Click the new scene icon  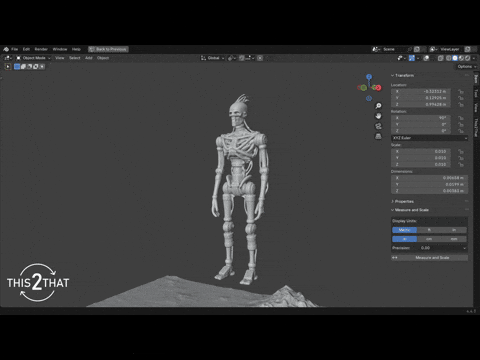coord(417,49)
